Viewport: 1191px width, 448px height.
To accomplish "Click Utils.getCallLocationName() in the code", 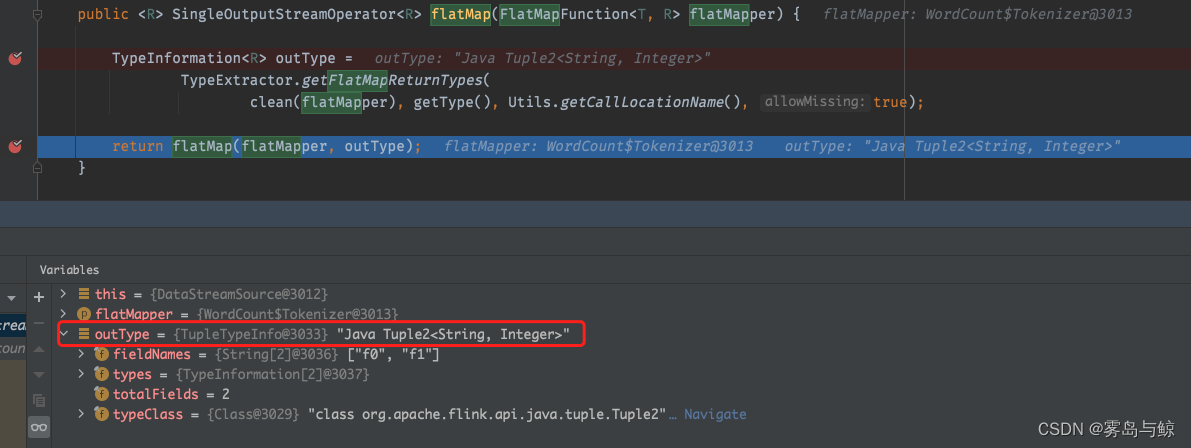I will tap(628, 102).
